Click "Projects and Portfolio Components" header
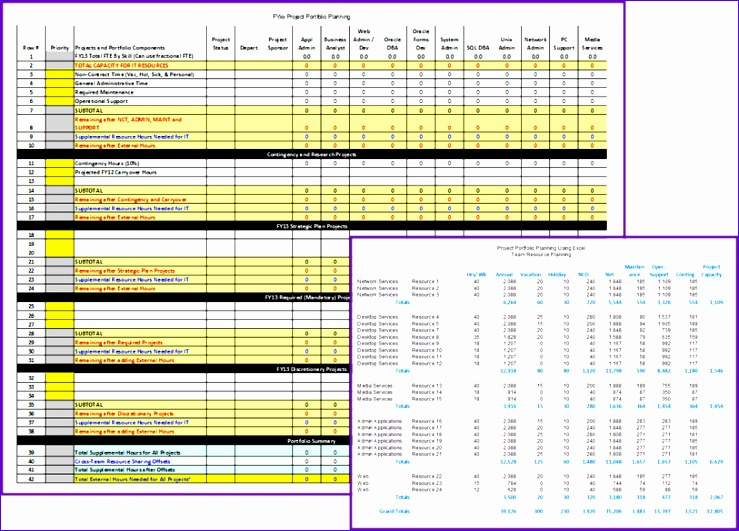 (x=120, y=48)
